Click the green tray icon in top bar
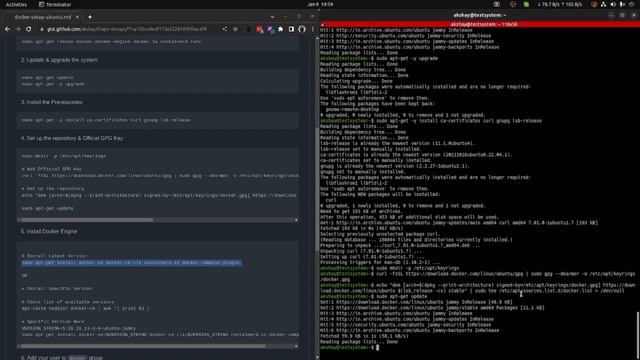The image size is (640, 360). (526, 4)
